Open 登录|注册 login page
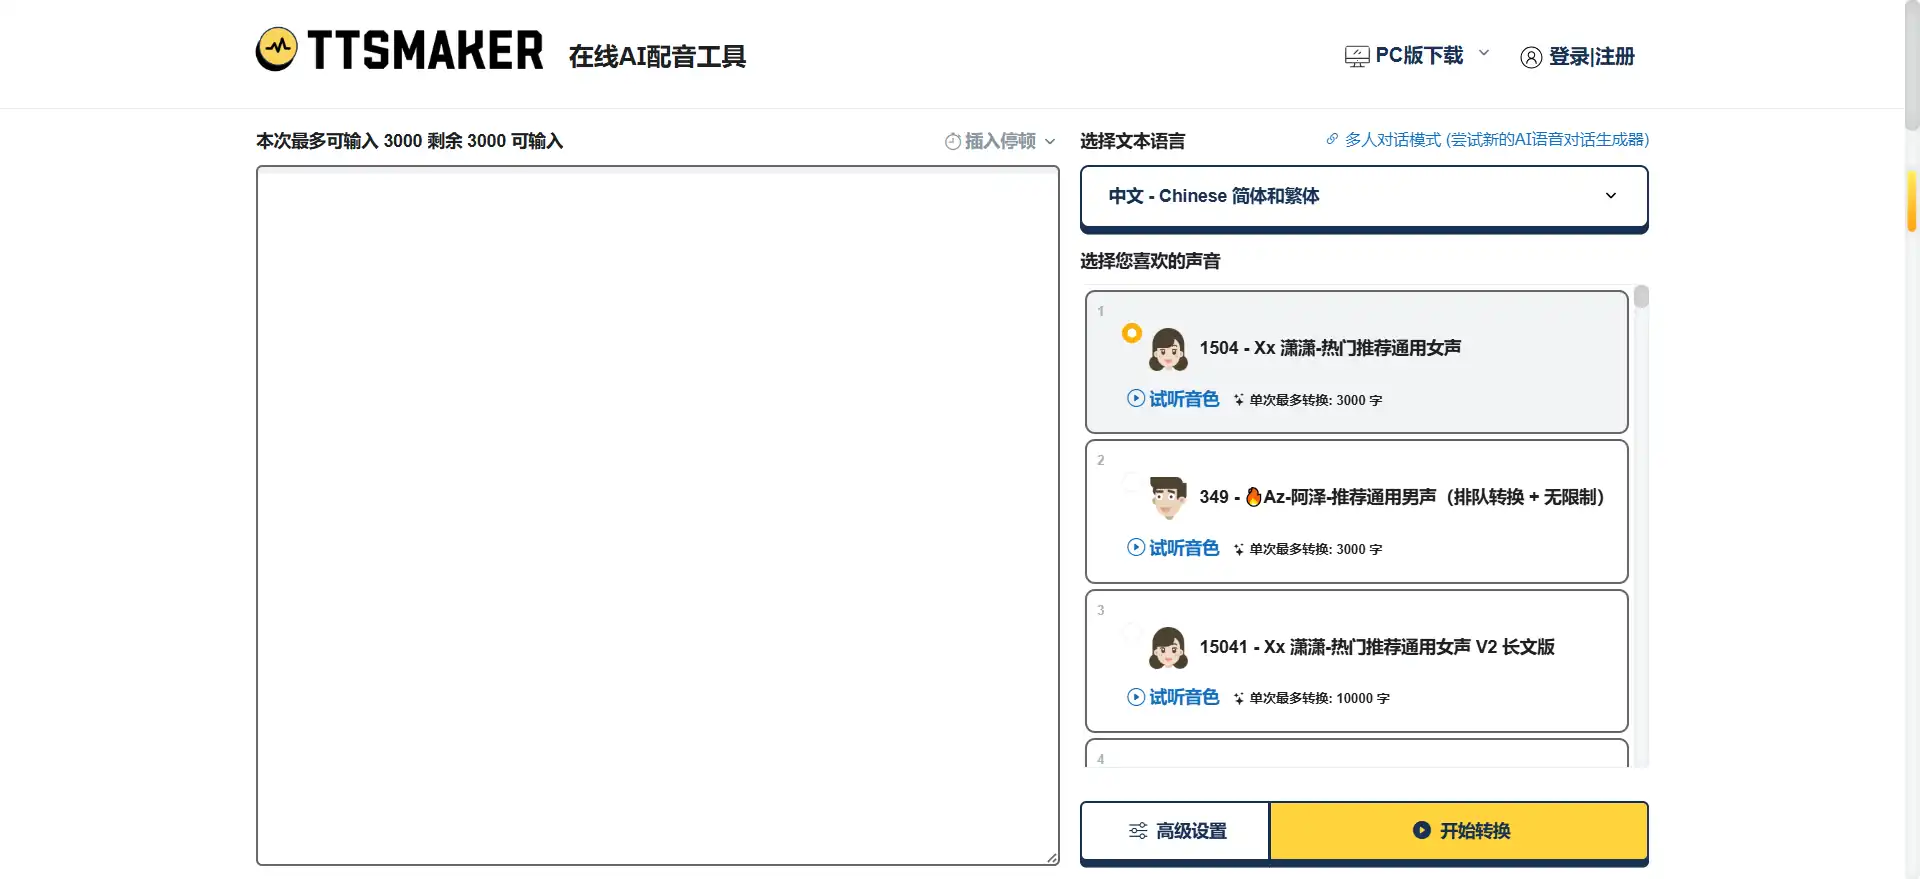 click(1577, 57)
